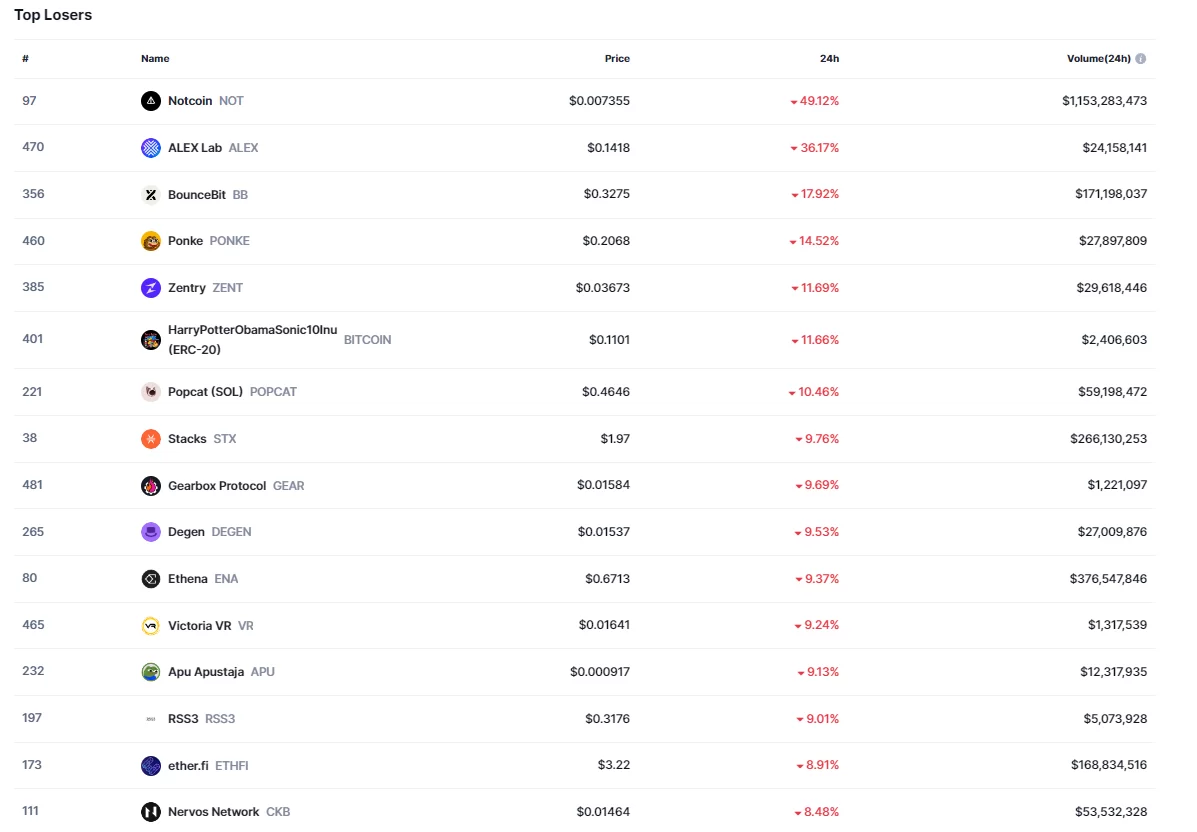This screenshot has height=832, width=1197.
Task: Open the Victoria VR coin link
Action: click(x=197, y=626)
